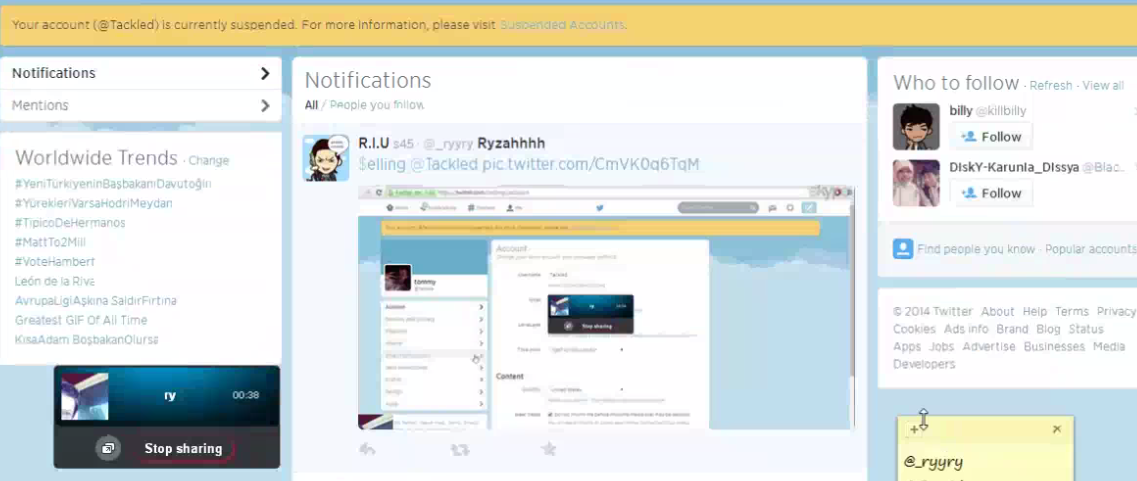Click the Find people you know icon

(x=903, y=249)
